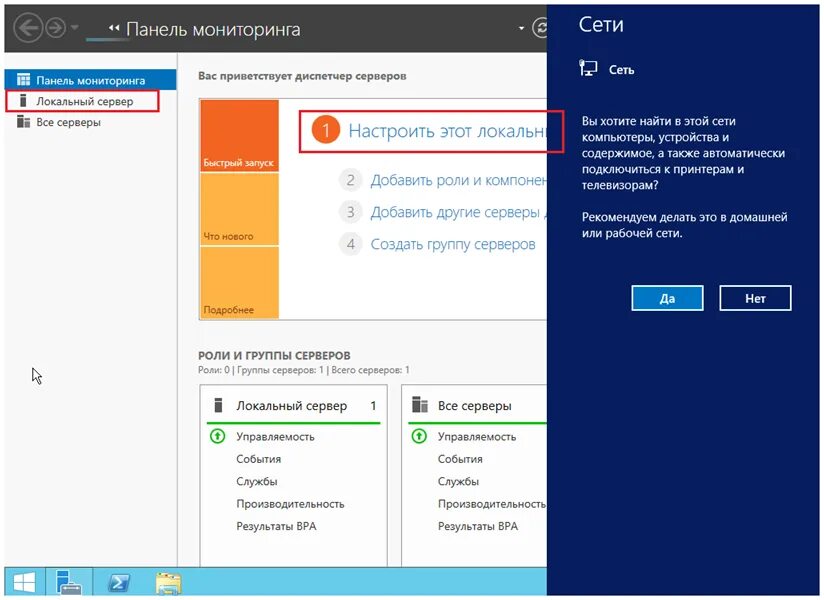The image size is (824, 600).
Task: Open File Explorer from the taskbar
Action: [x=168, y=582]
